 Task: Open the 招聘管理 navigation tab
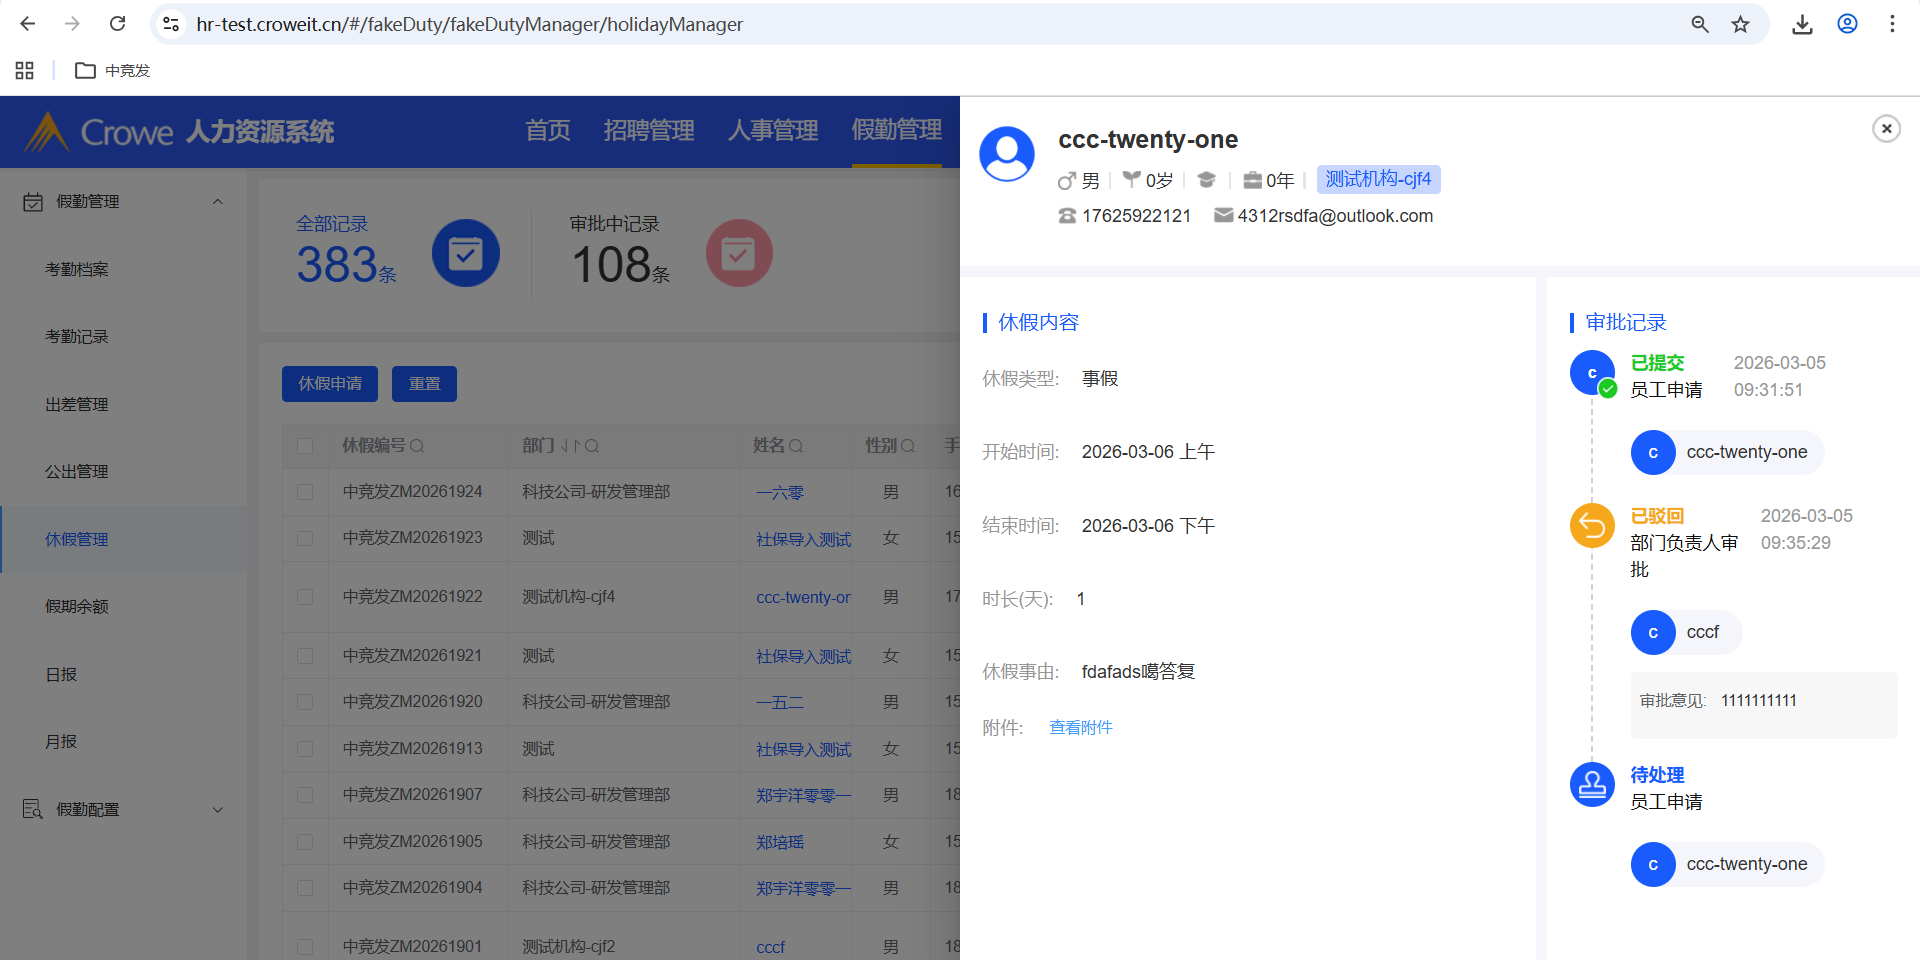pos(648,131)
